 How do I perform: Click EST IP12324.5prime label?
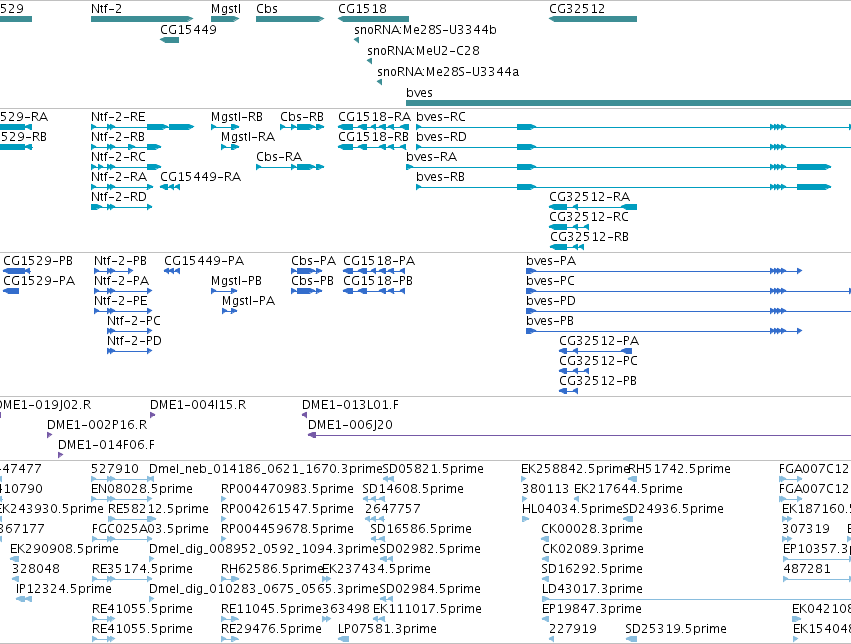[63, 589]
